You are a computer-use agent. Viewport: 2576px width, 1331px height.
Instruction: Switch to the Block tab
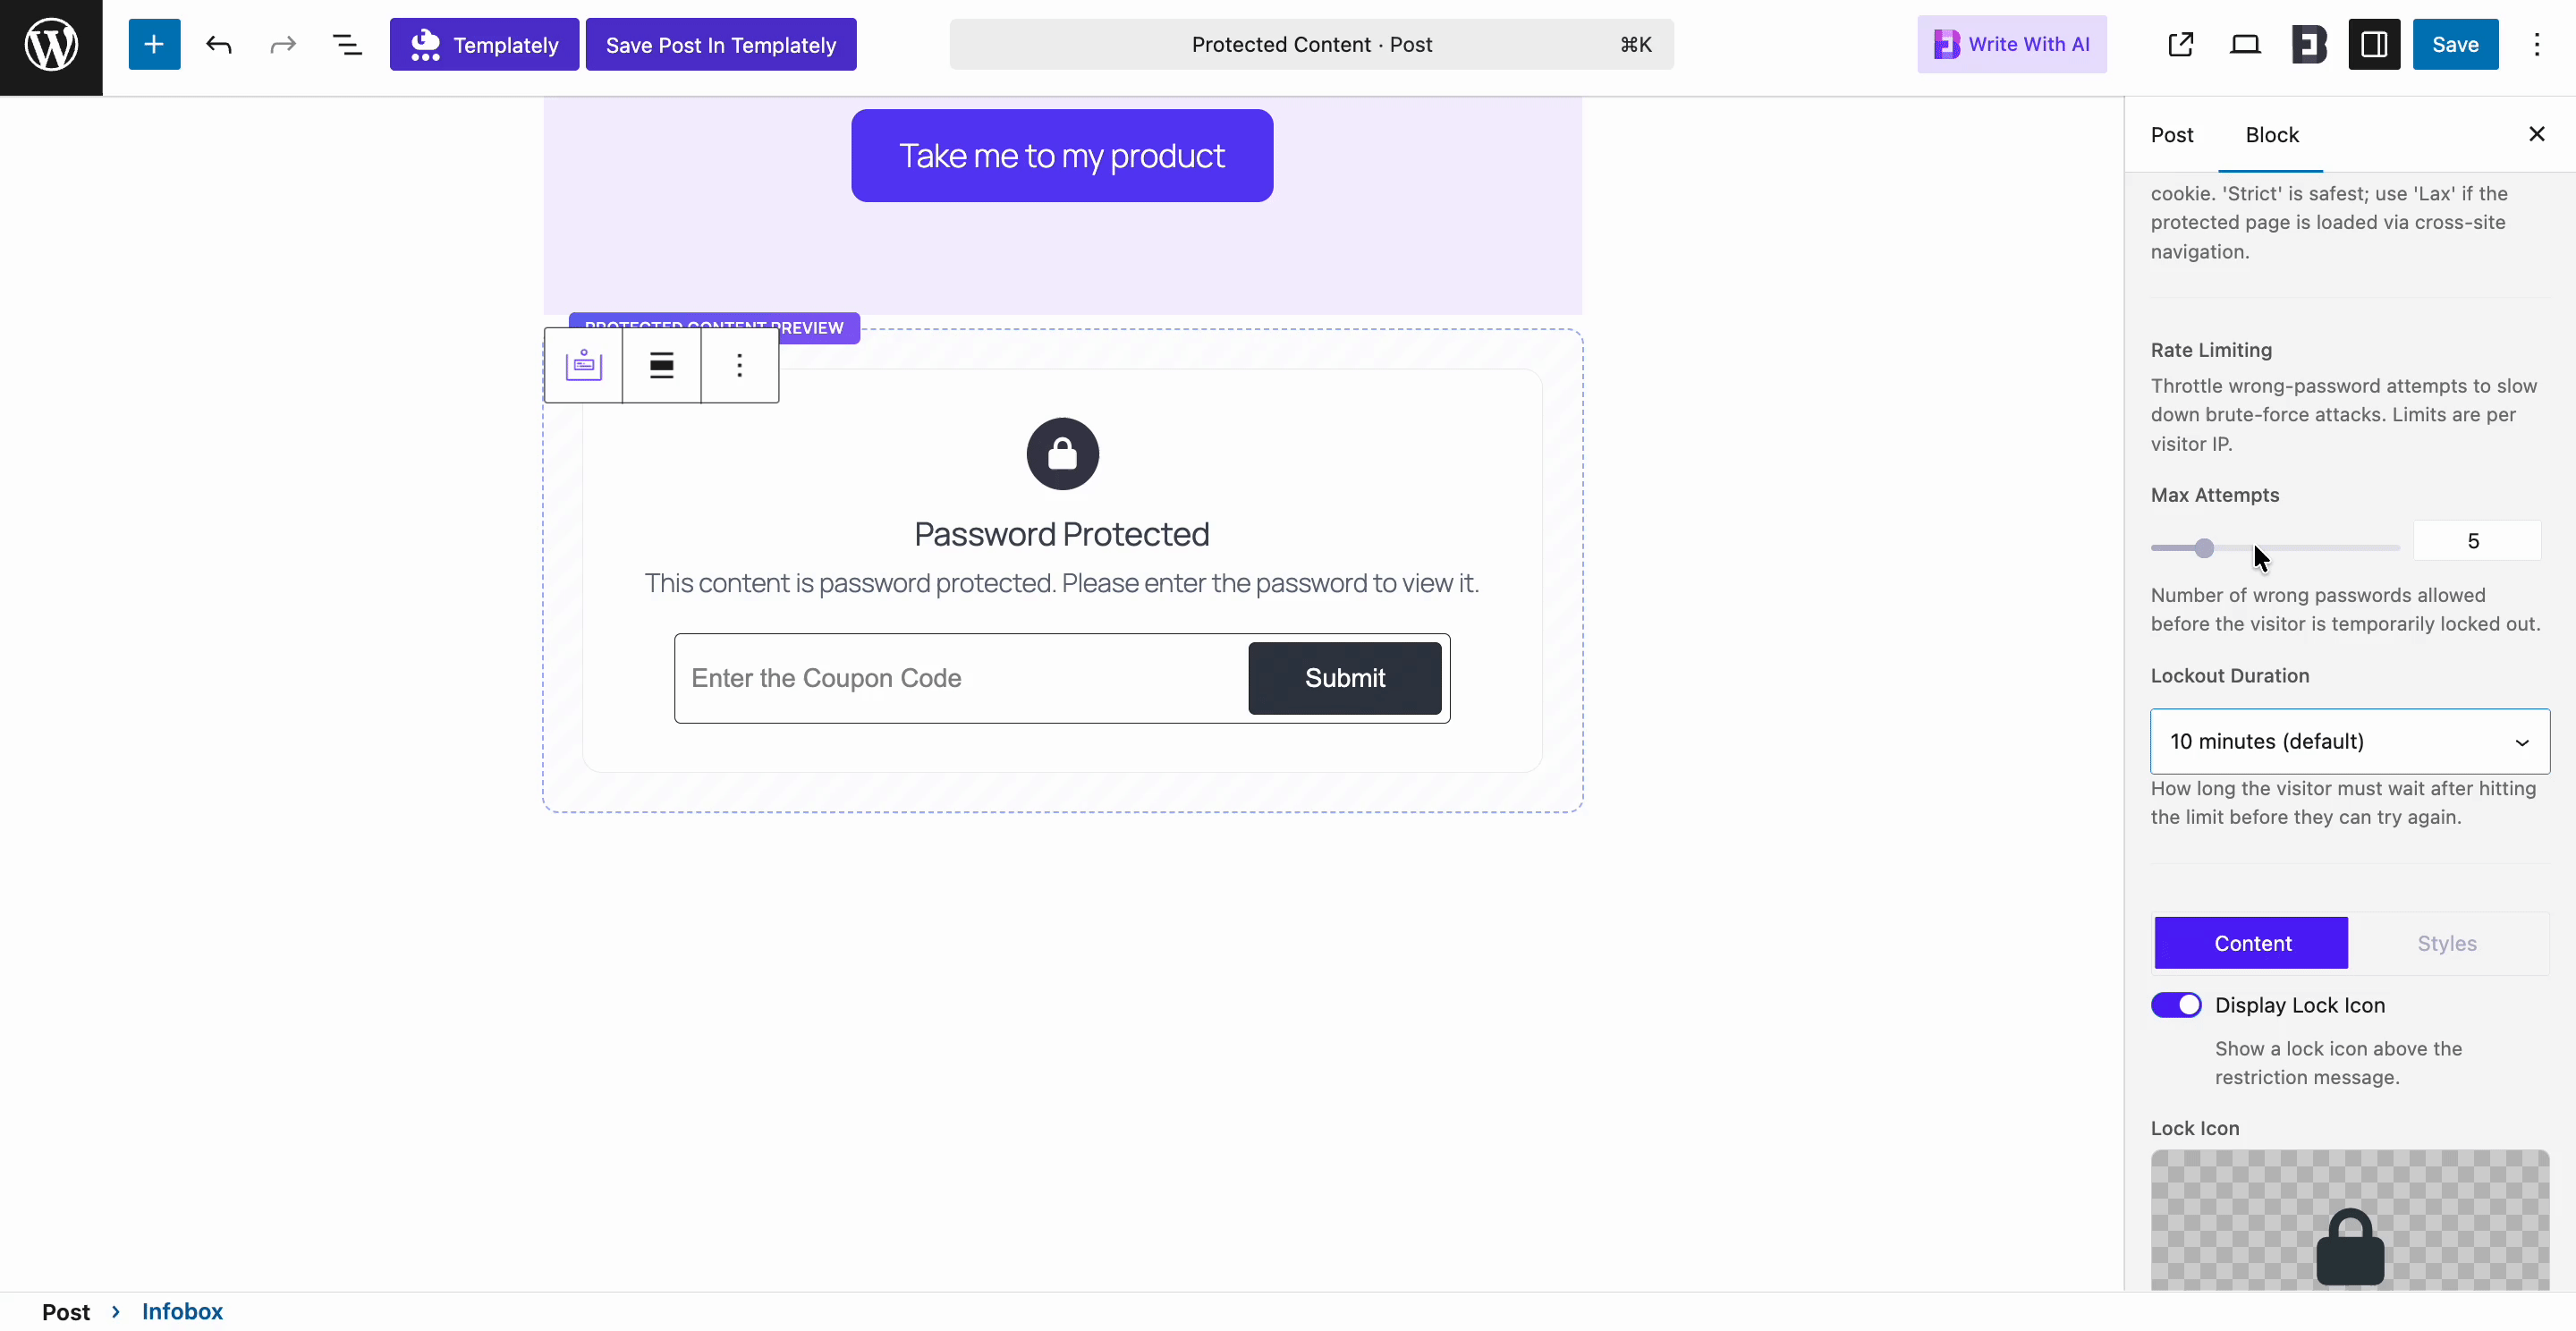point(2272,135)
